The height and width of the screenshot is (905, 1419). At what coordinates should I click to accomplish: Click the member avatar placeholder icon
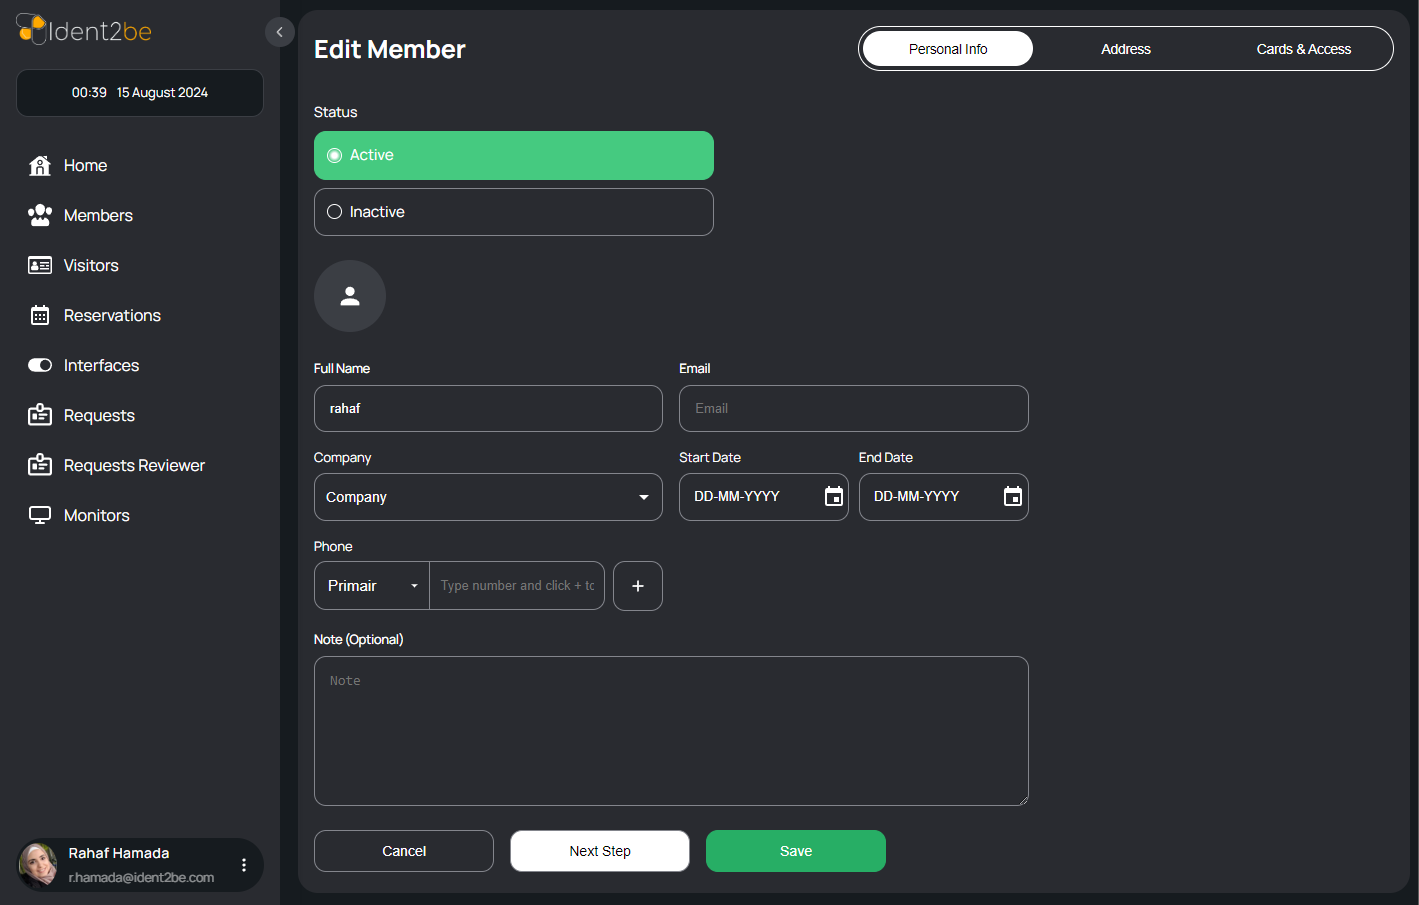point(350,296)
